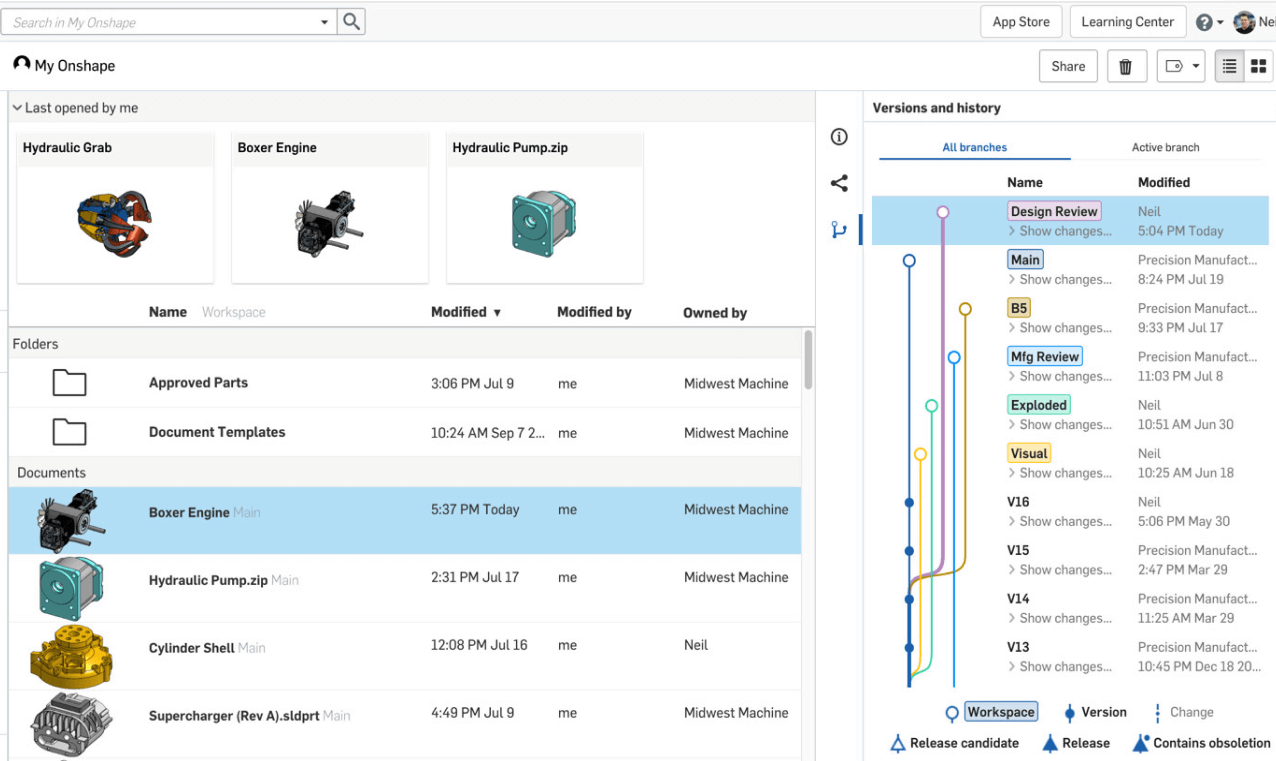Viewport: 1276px width, 761px height.
Task: Switch to the All branches tab
Action: pyautogui.click(x=973, y=146)
